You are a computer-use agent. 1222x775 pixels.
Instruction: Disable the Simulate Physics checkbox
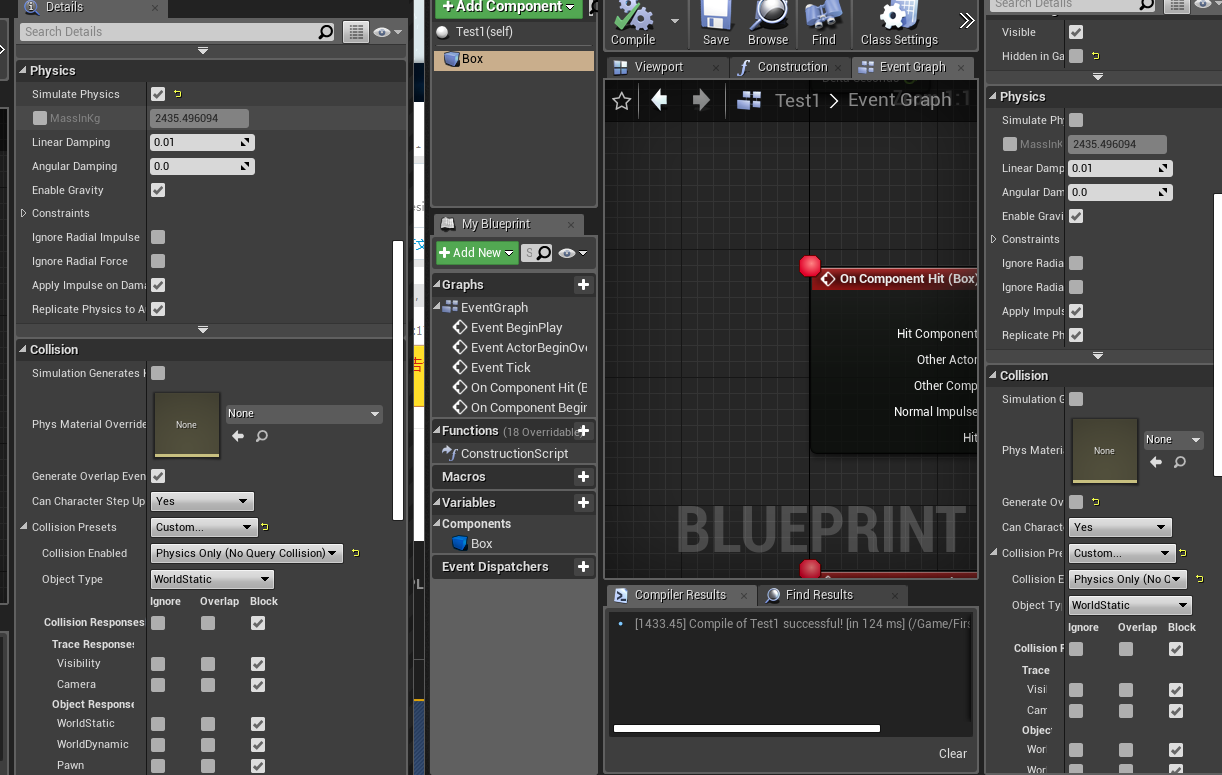[156, 93]
